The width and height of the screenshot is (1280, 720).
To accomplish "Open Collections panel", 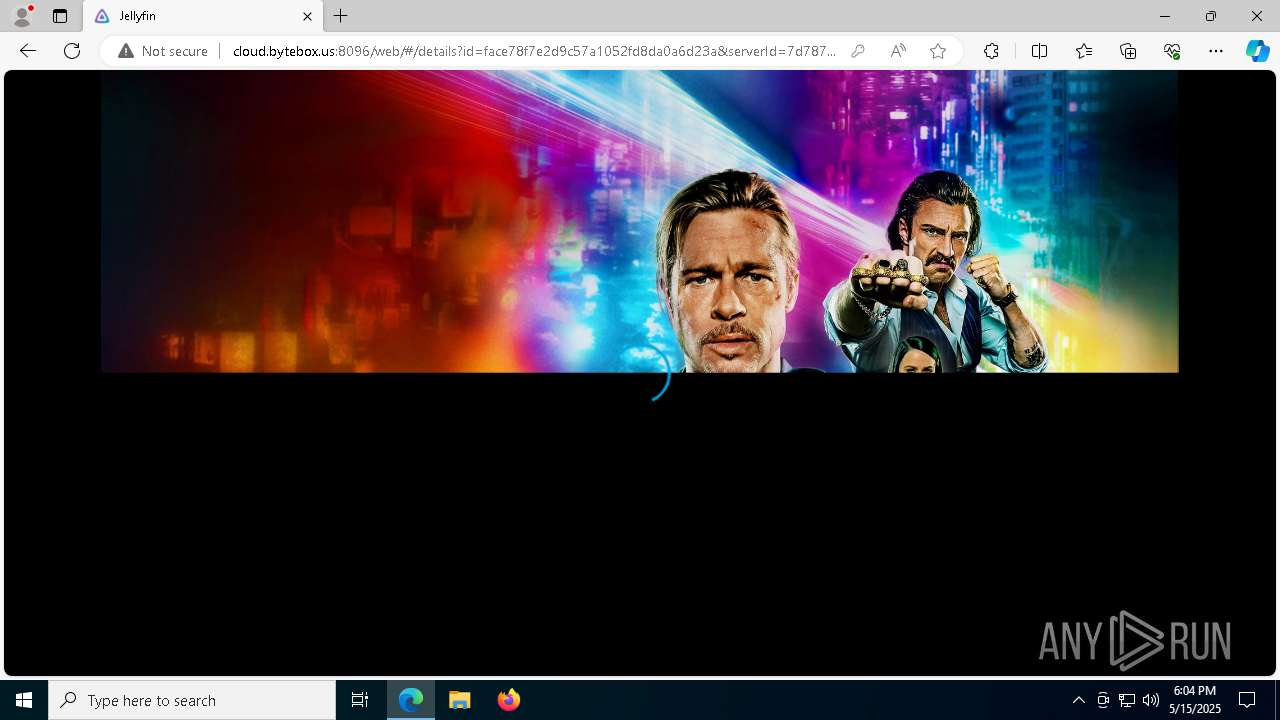I will point(1128,51).
